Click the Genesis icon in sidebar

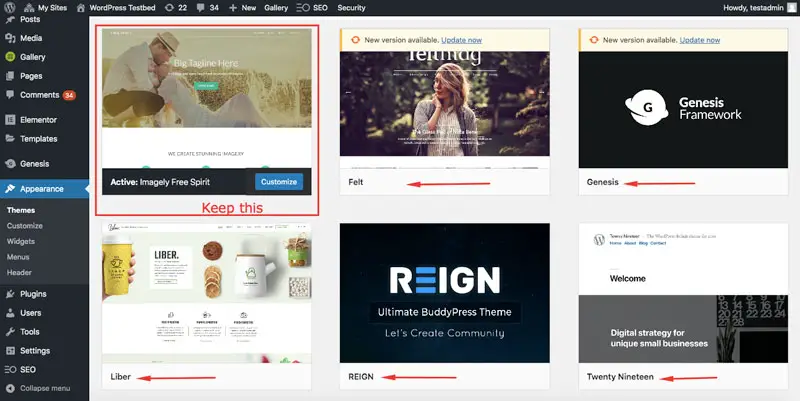click(x=10, y=163)
